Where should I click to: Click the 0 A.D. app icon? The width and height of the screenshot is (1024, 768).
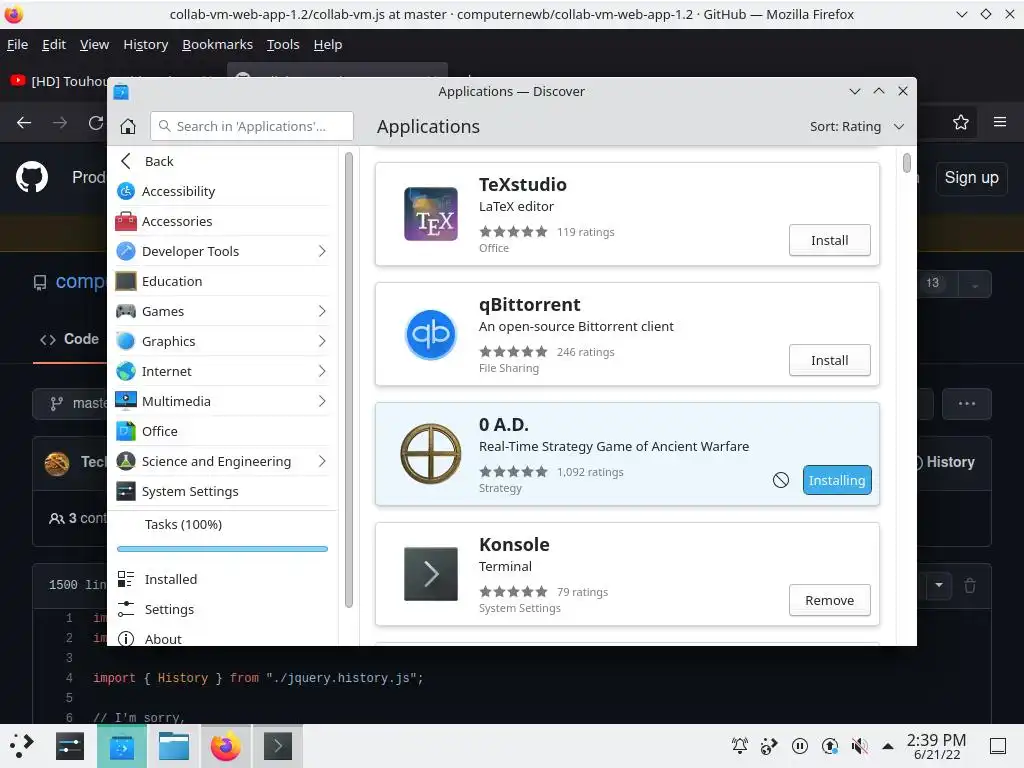[430, 454]
